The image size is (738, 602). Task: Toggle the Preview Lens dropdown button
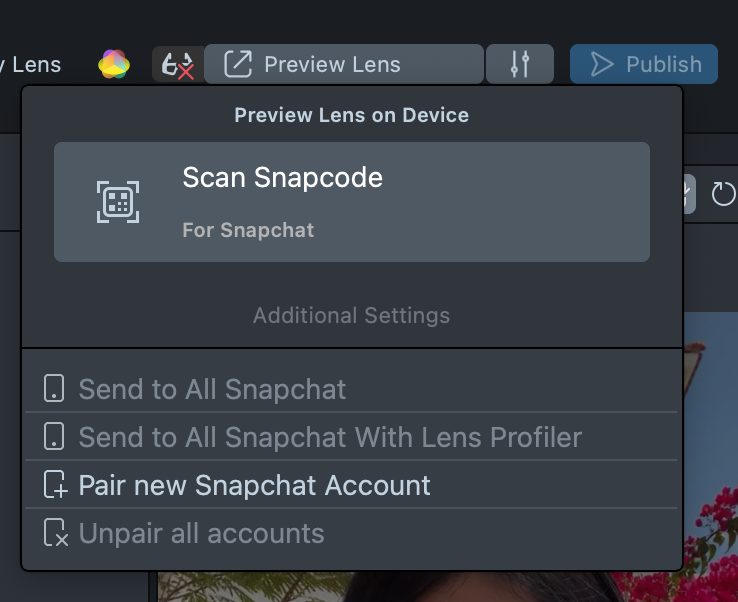click(x=344, y=65)
